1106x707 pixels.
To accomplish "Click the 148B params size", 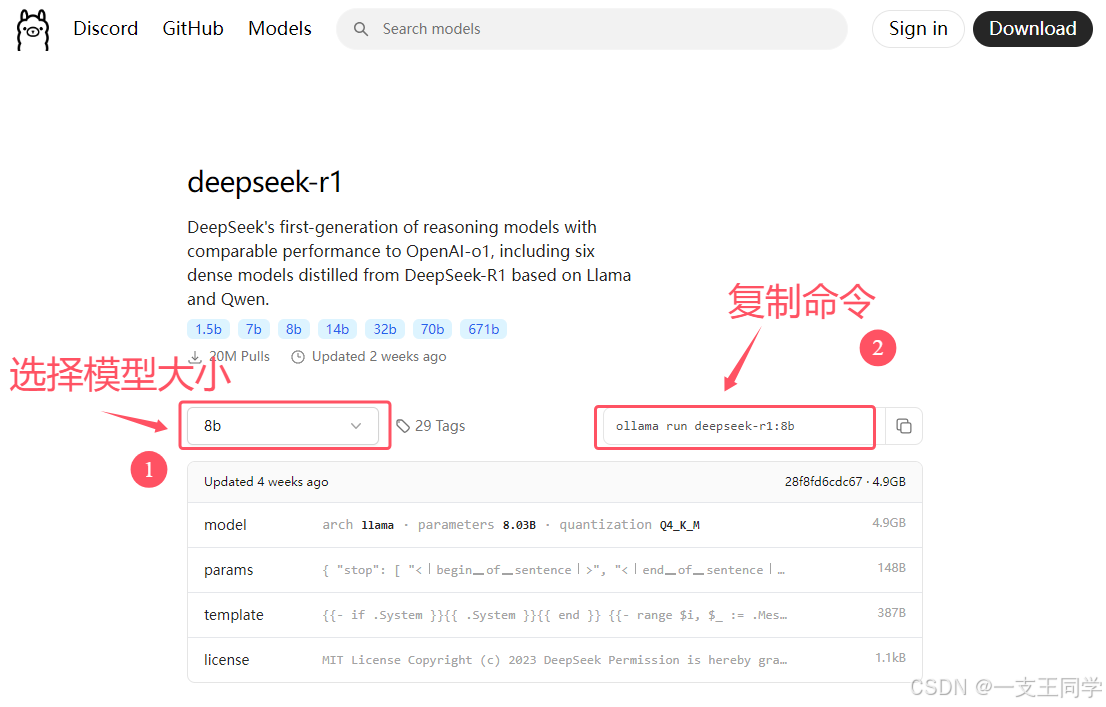I will pyautogui.click(x=892, y=568).
